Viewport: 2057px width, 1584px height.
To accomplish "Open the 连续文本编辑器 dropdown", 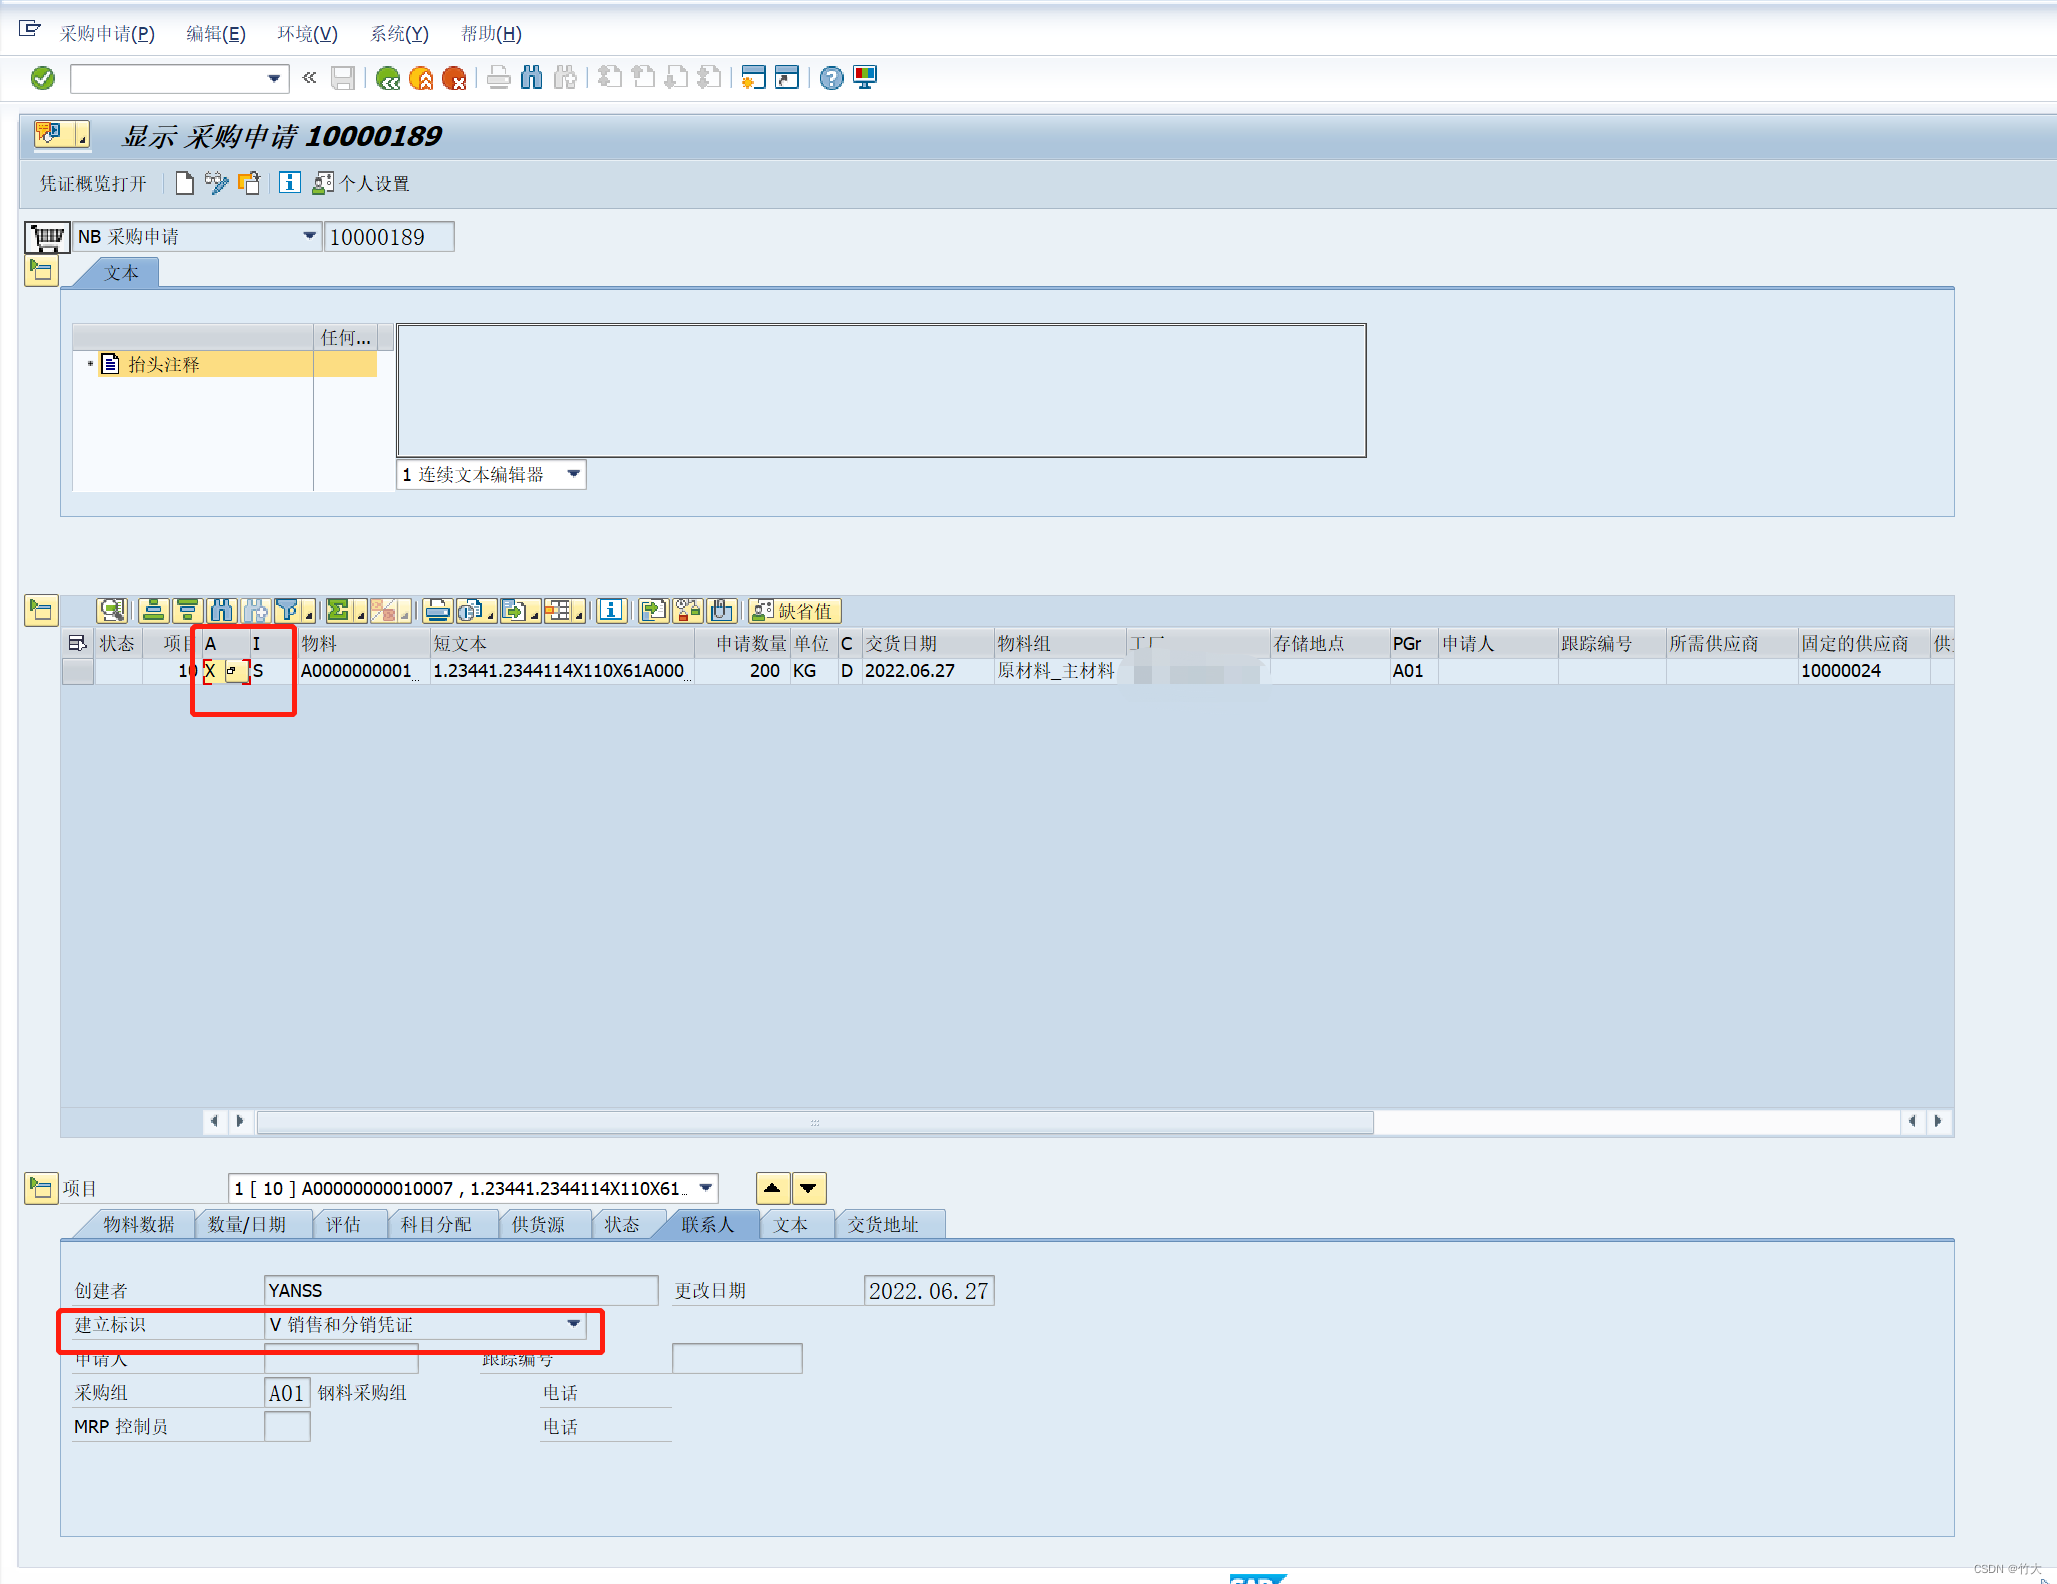I will click(572, 474).
